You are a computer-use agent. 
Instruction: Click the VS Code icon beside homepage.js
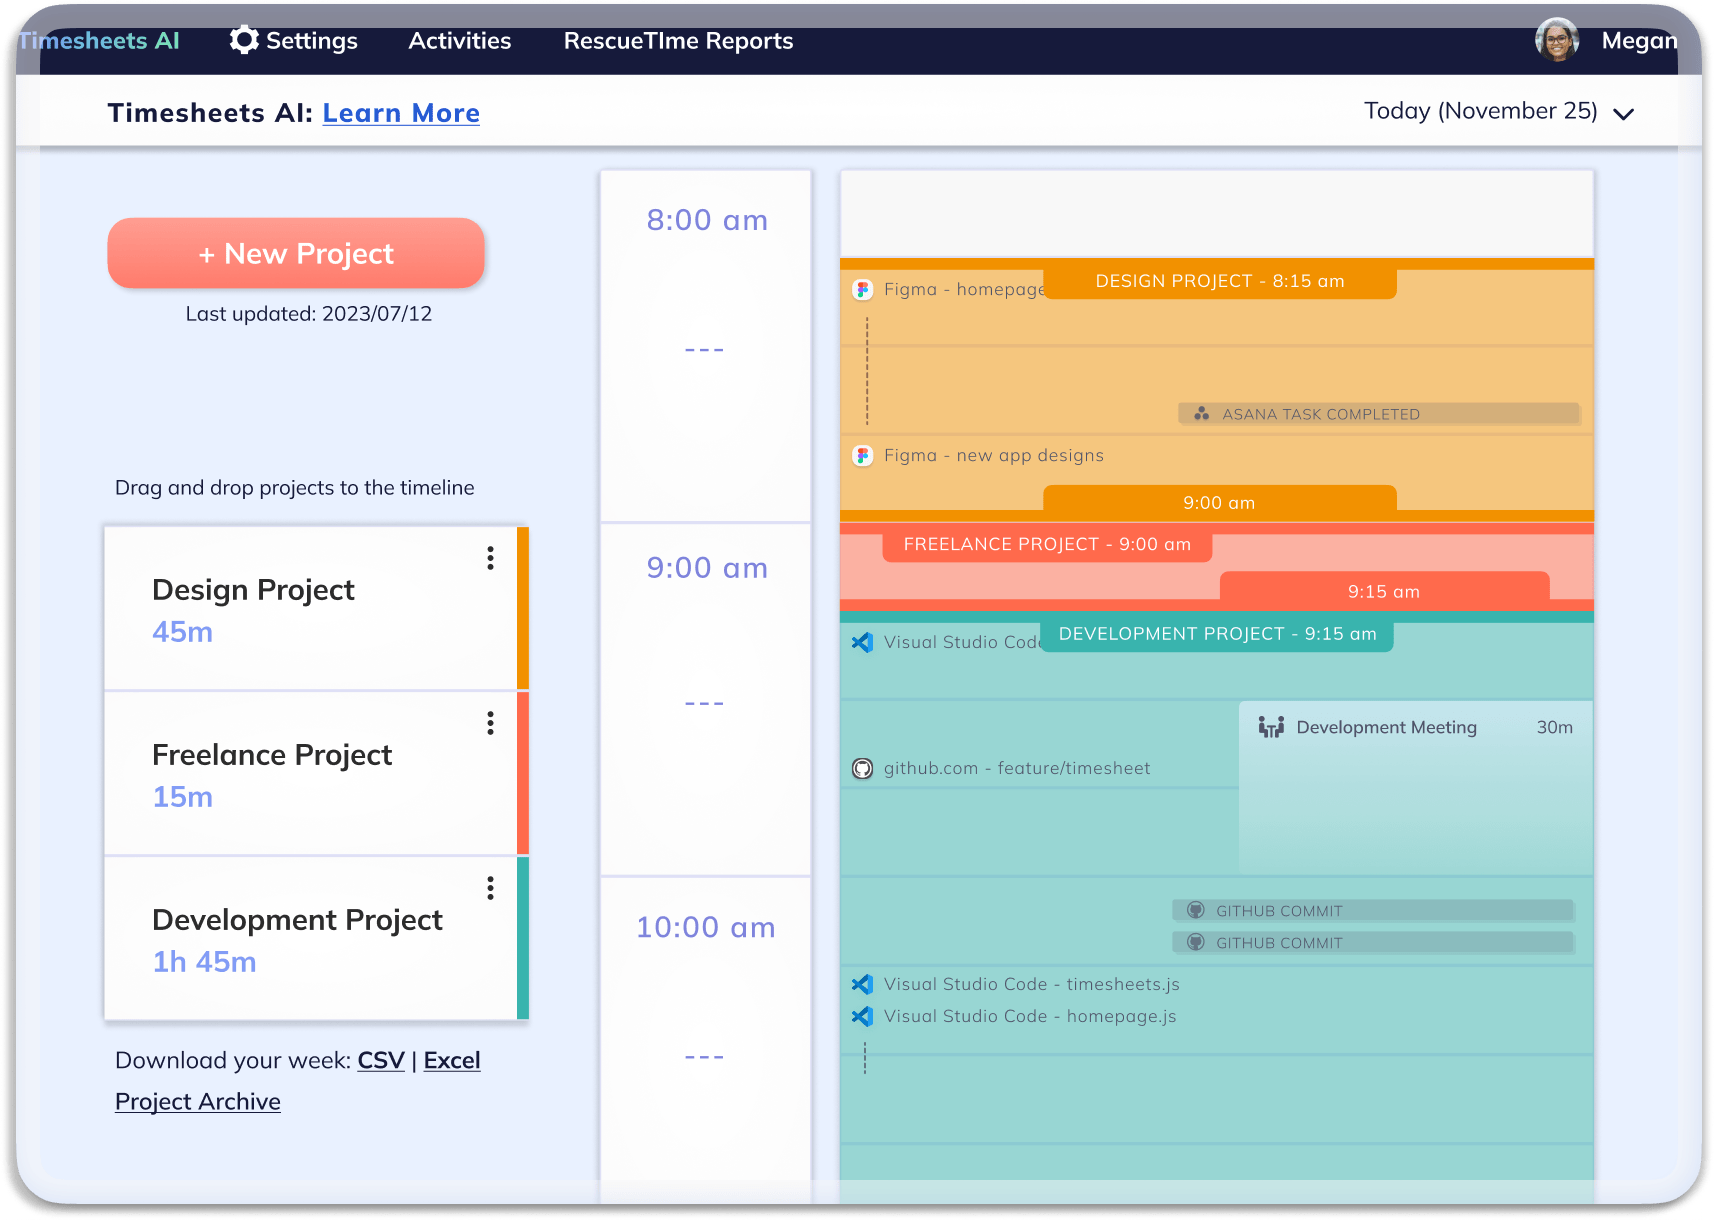coord(862,1016)
